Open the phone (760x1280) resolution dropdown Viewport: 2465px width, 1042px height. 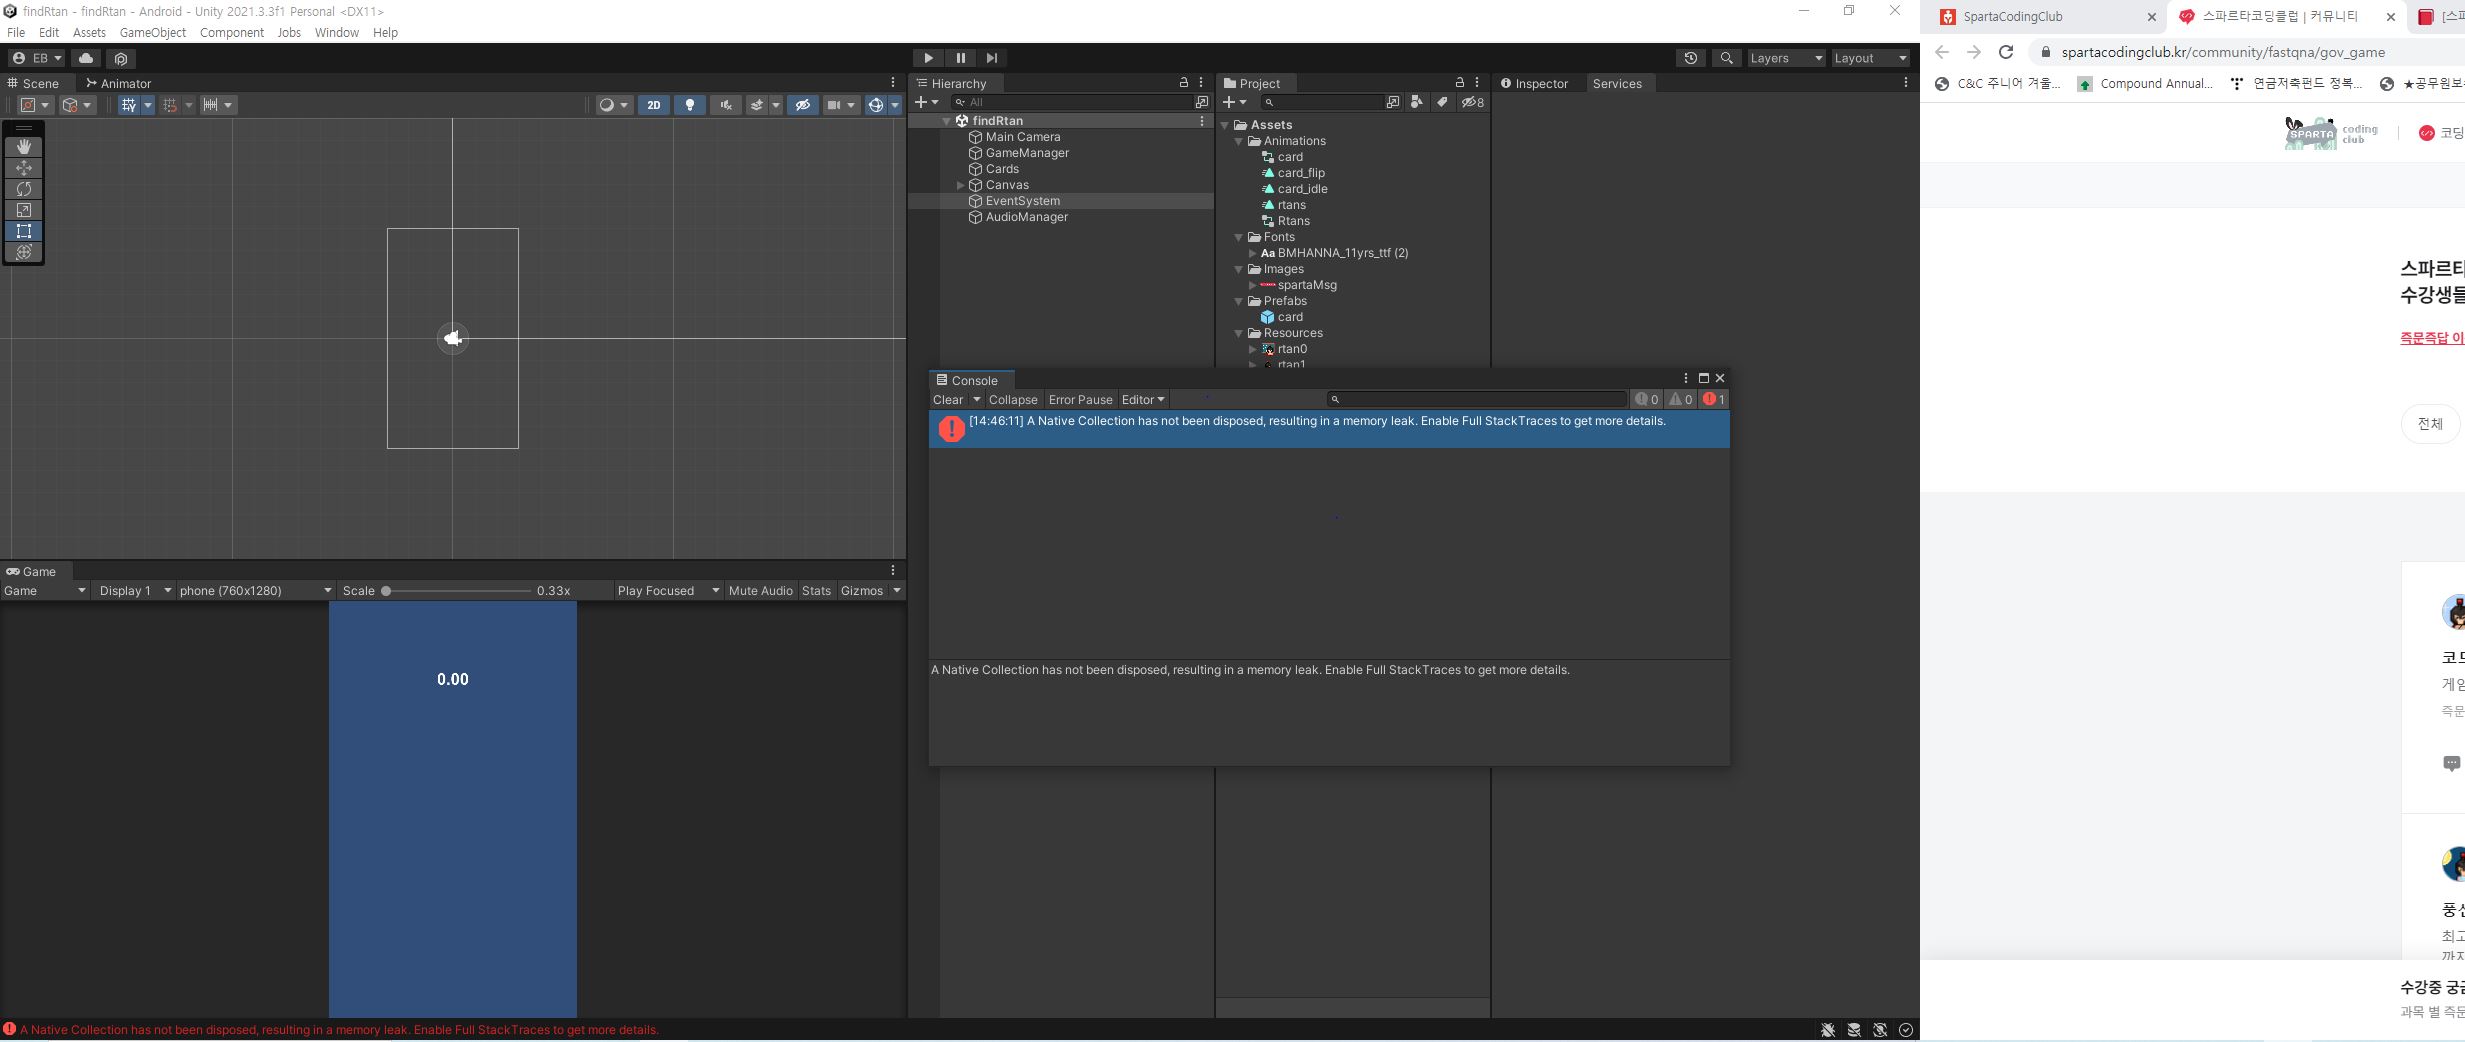pyautogui.click(x=255, y=591)
